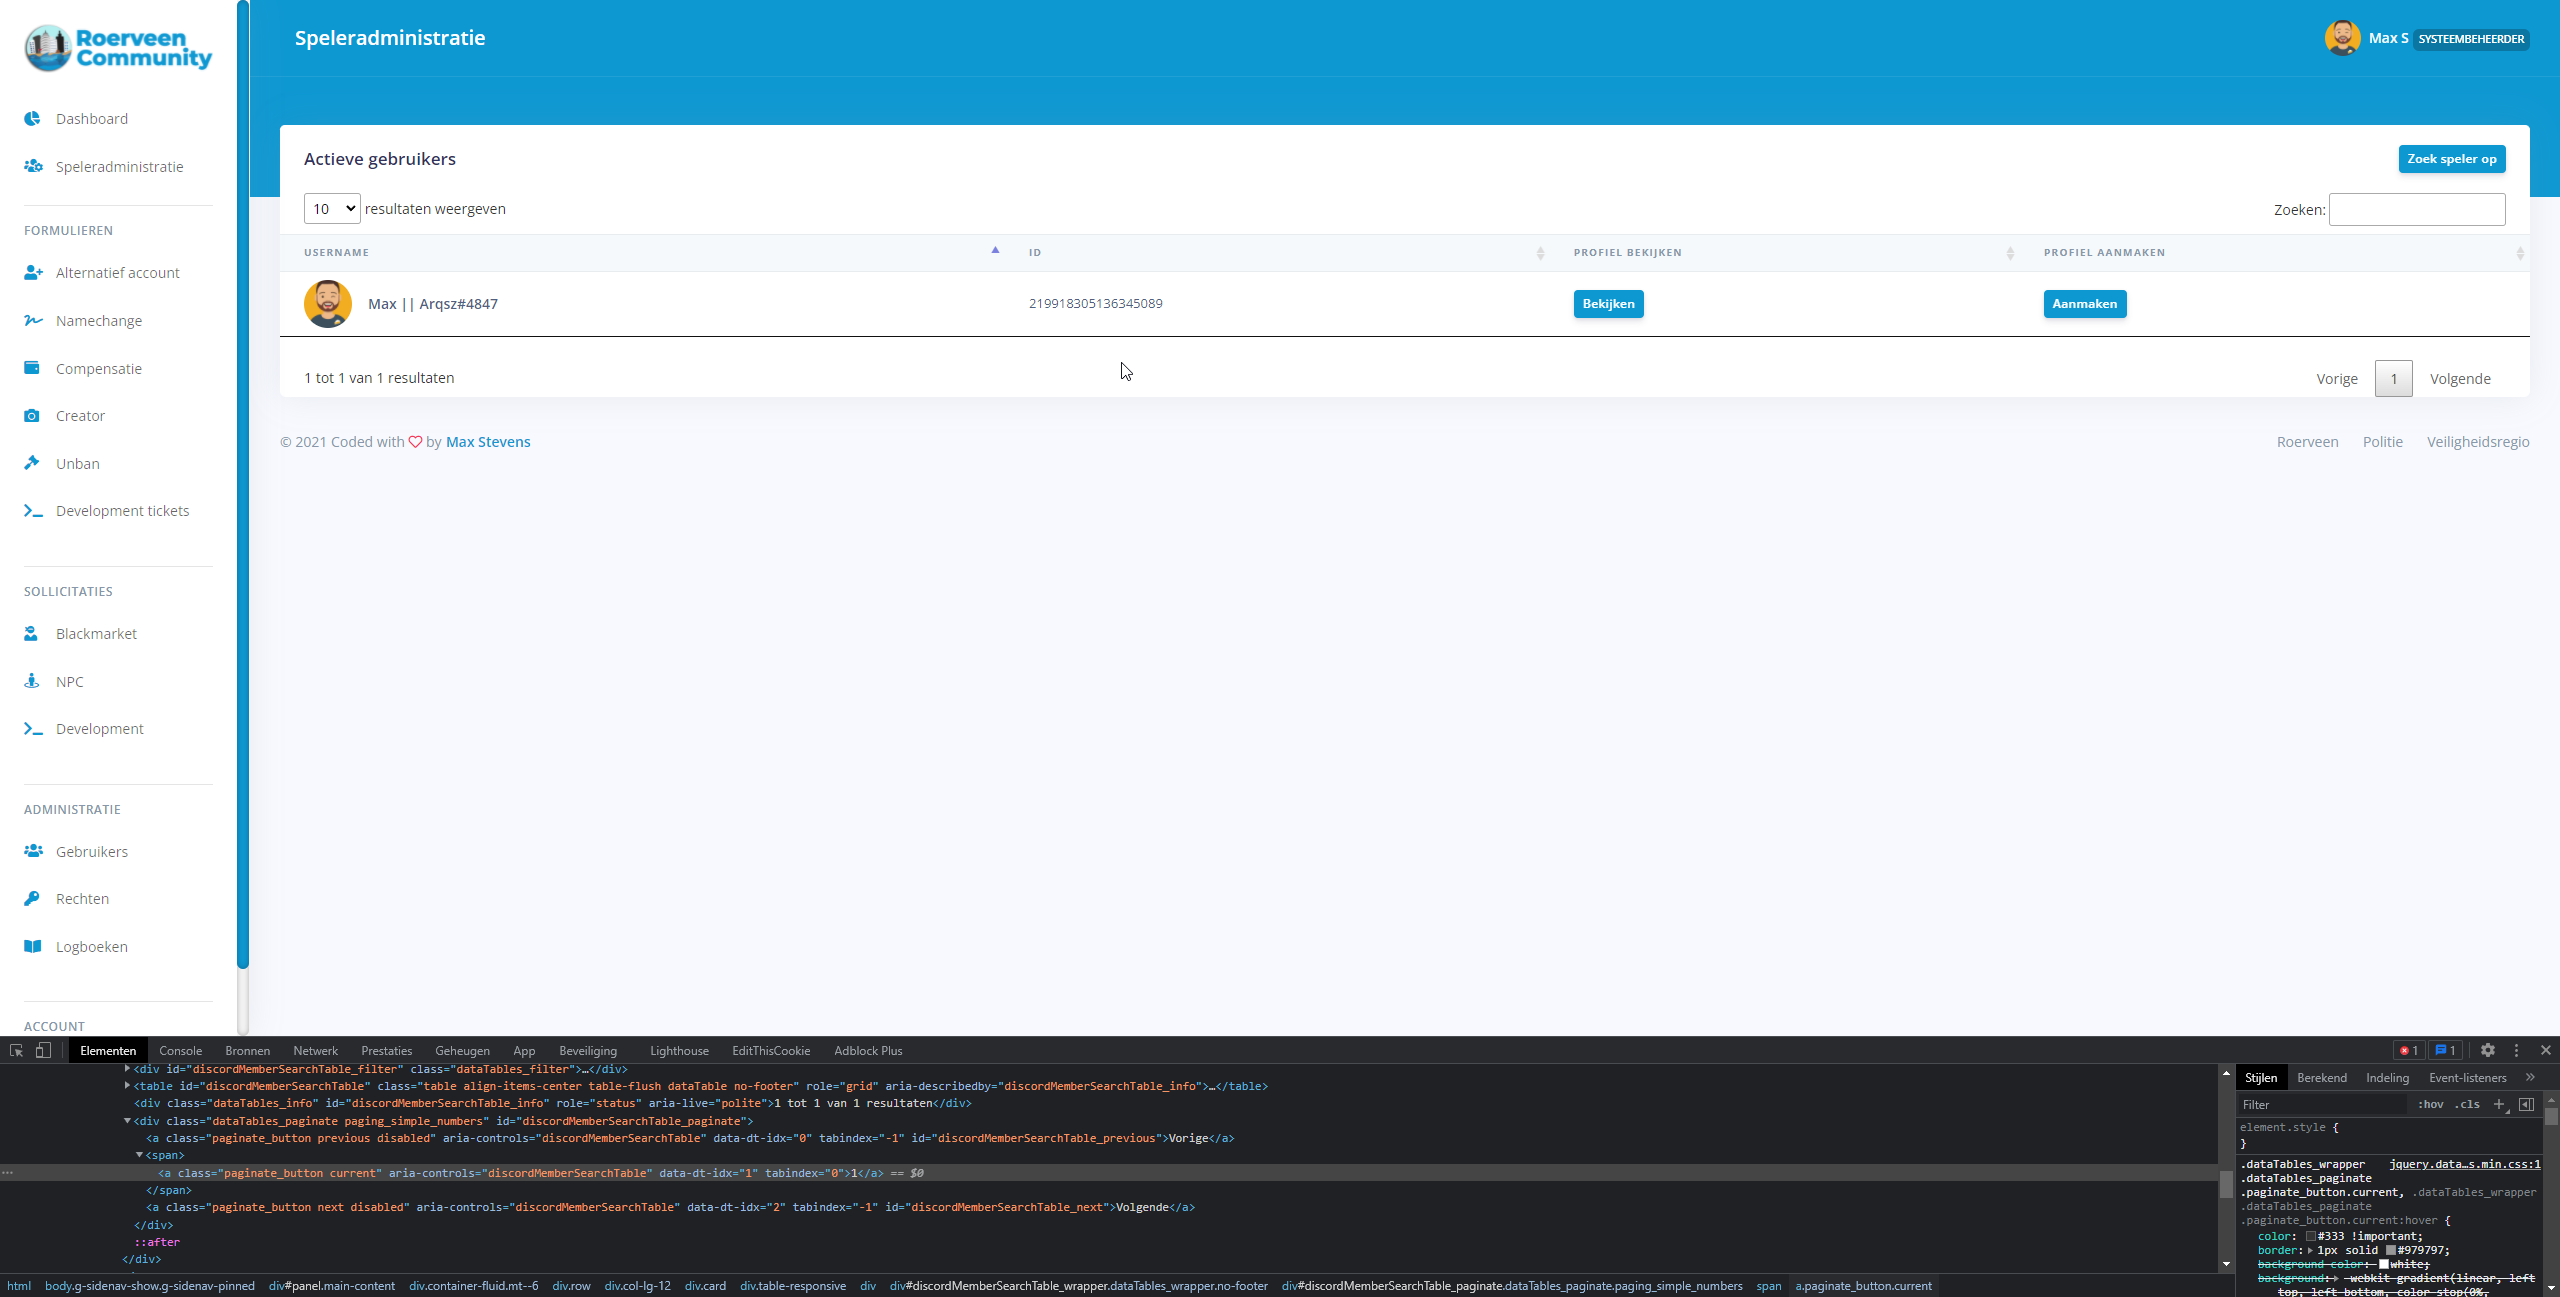This screenshot has height=1297, width=2560.
Task: Click the Rechten key icon
Action: [32, 898]
